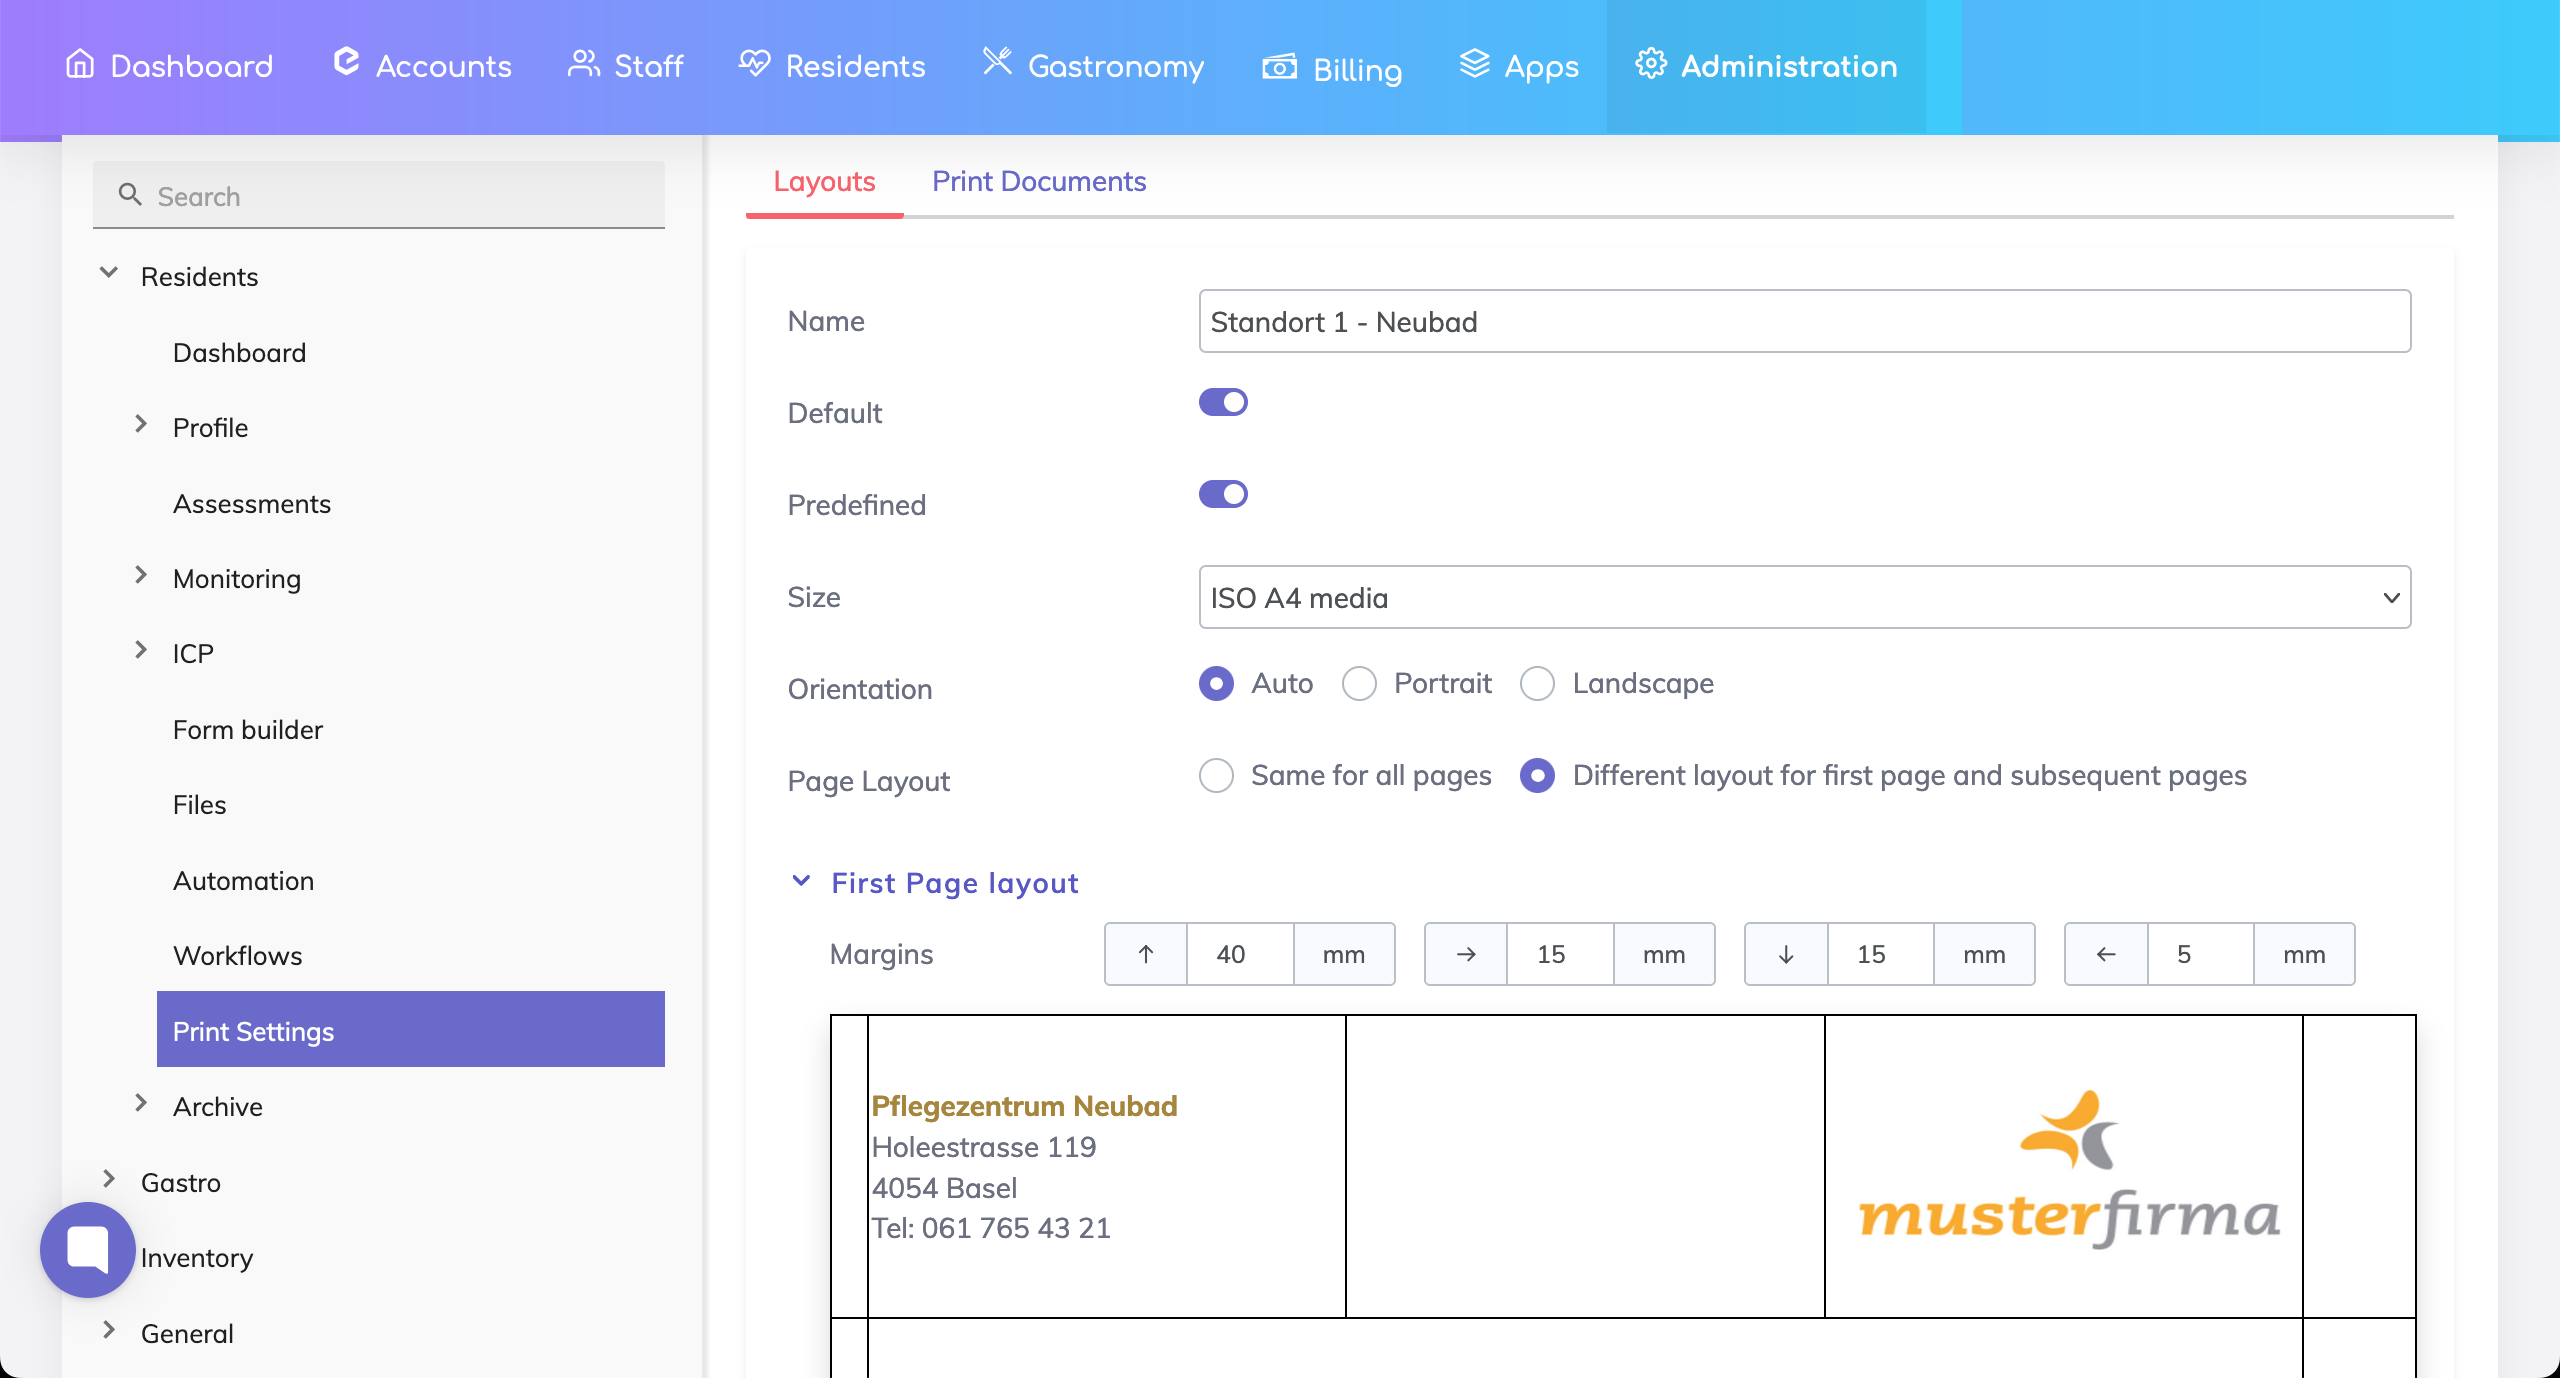Click the Dashboard home icon in navbar
Viewport: 2560px width, 1378px height.
[x=80, y=64]
